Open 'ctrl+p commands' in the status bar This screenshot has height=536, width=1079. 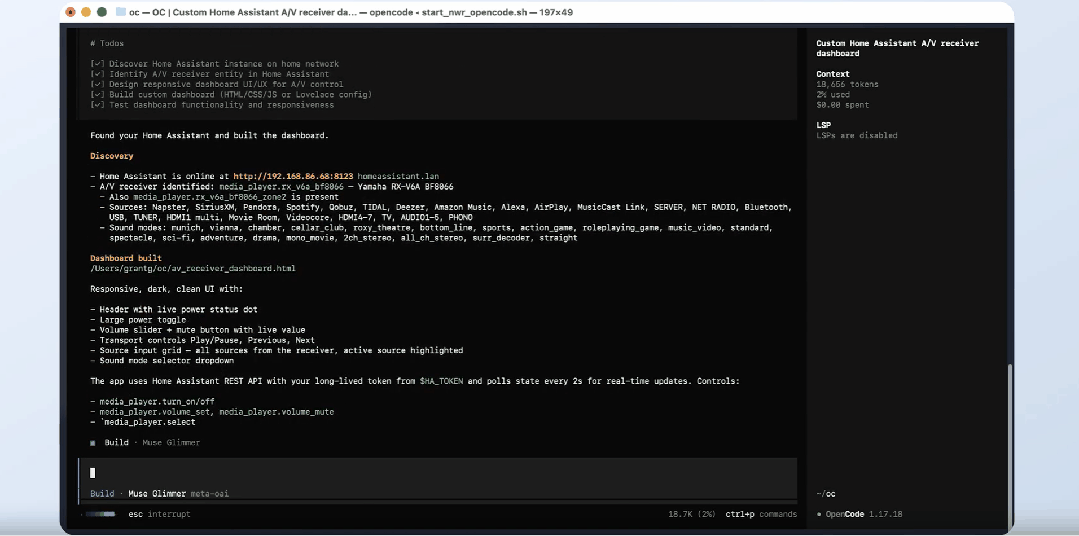761,514
